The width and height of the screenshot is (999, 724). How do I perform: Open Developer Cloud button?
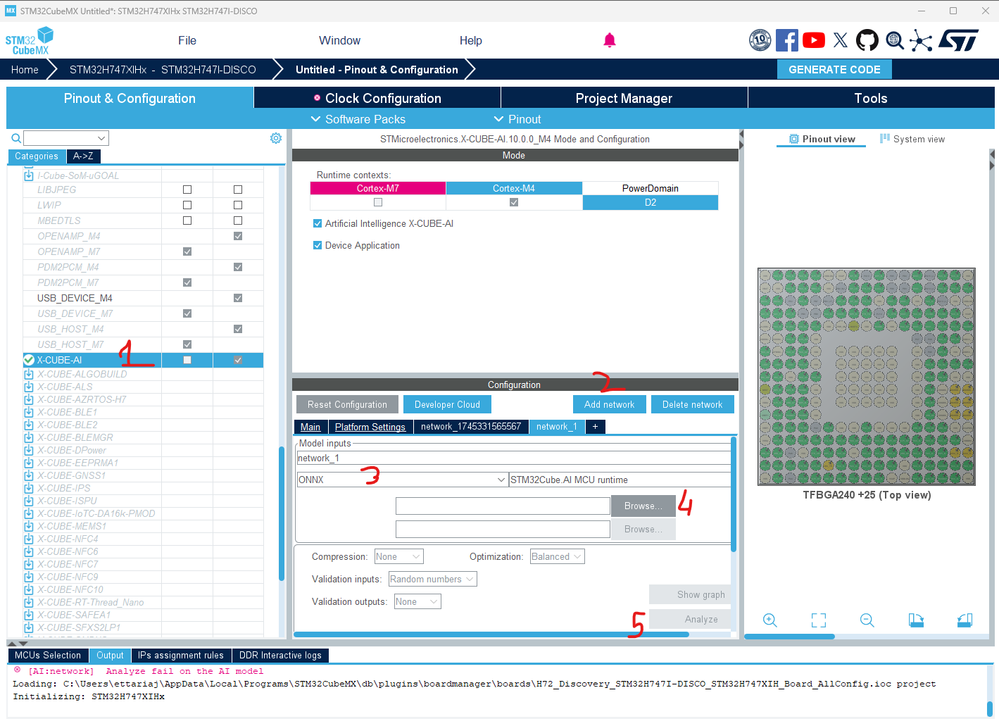447,405
